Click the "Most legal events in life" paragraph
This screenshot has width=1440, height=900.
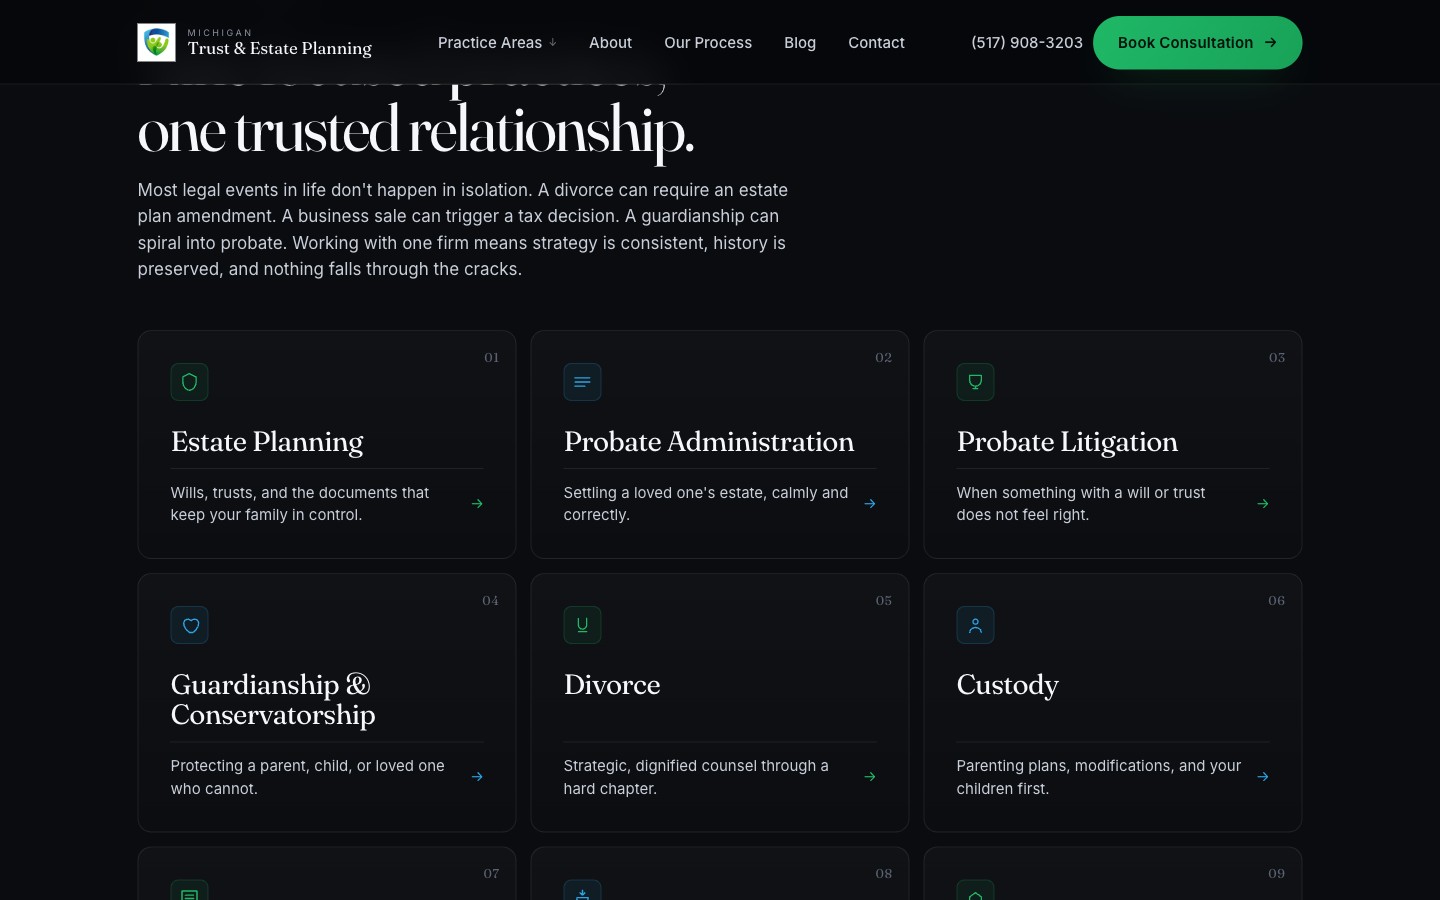click(x=463, y=230)
